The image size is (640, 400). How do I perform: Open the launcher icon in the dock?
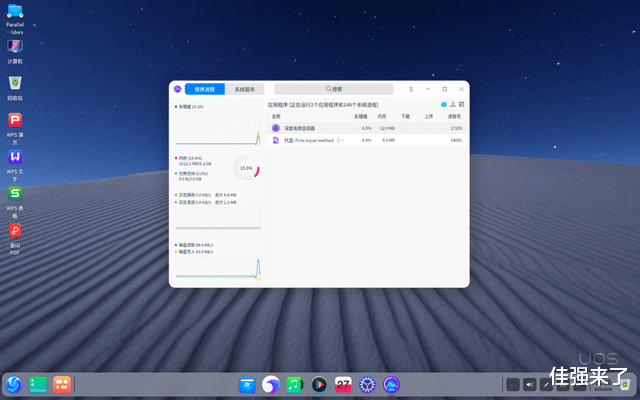click(14, 384)
